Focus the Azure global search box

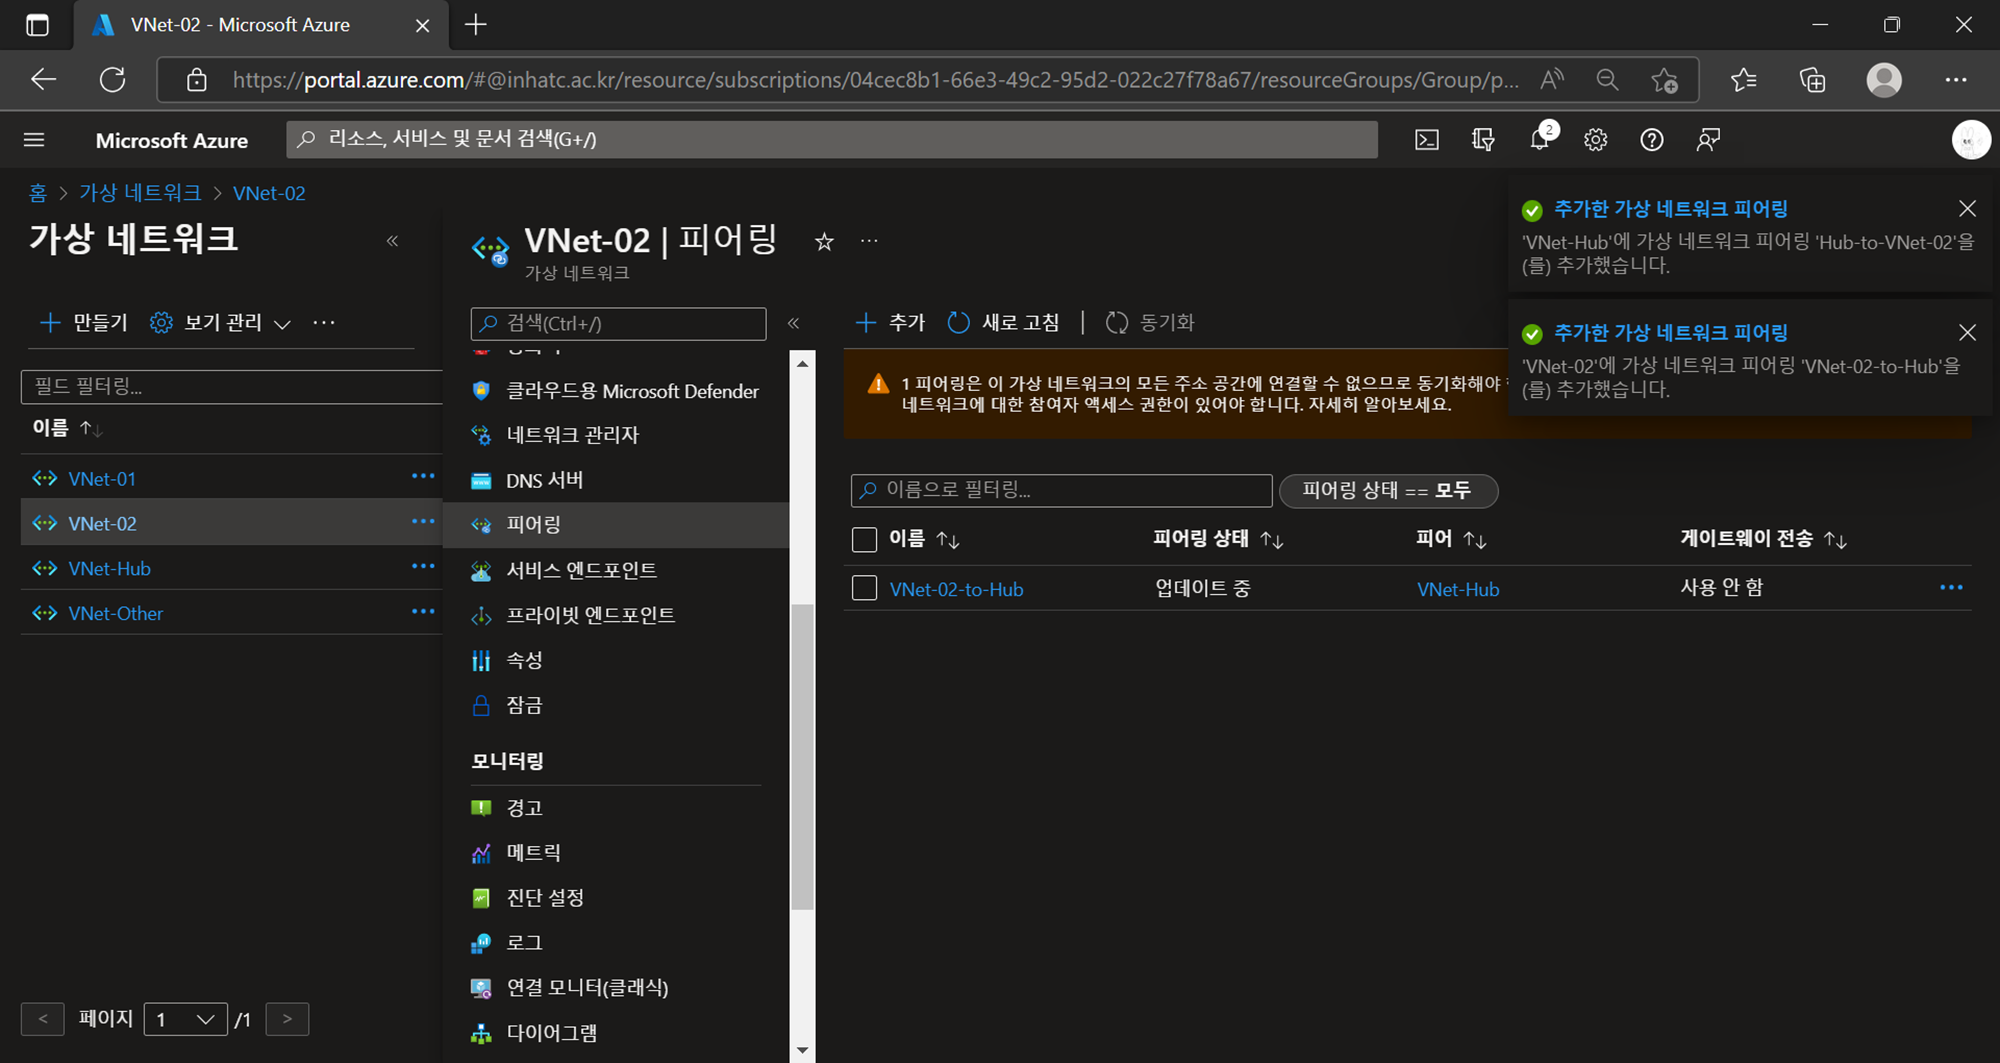coord(832,139)
